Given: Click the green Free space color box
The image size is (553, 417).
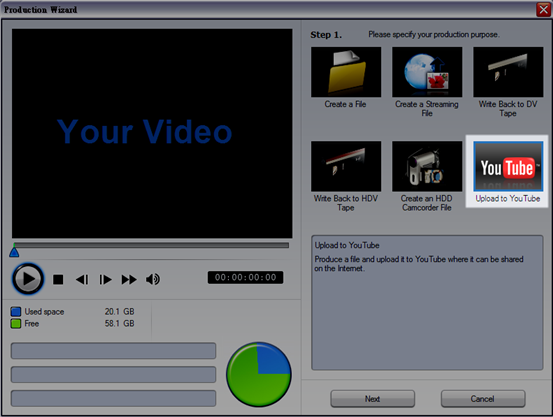Looking at the screenshot, I should (x=16, y=324).
